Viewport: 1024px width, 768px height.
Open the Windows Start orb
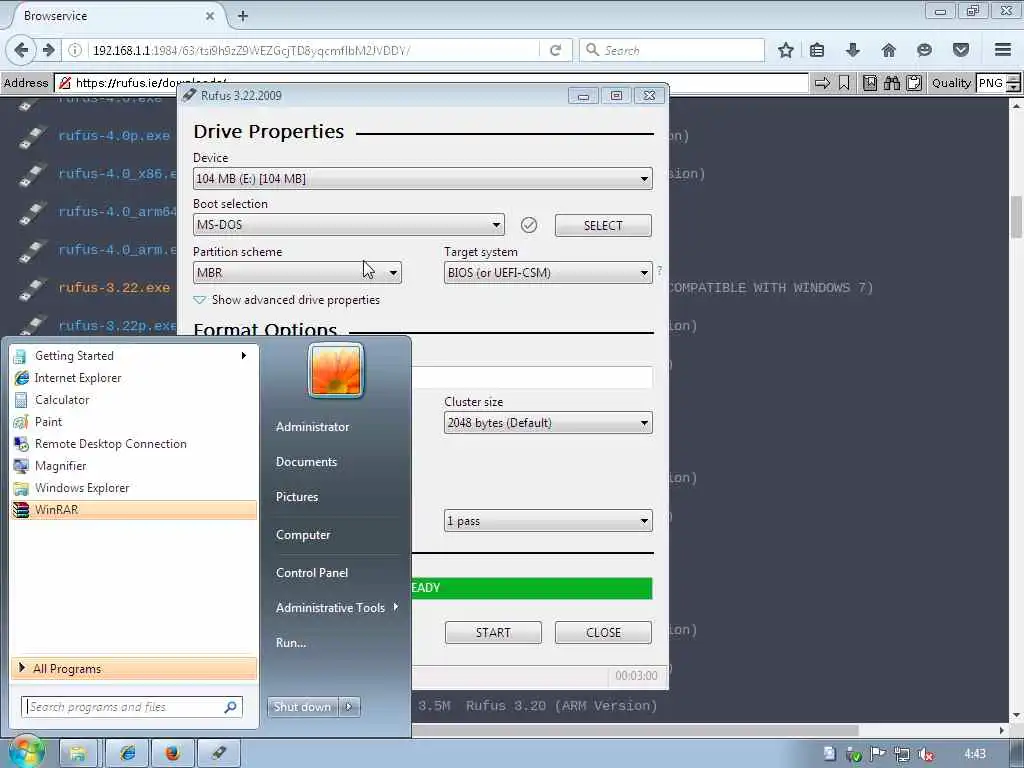click(26, 752)
